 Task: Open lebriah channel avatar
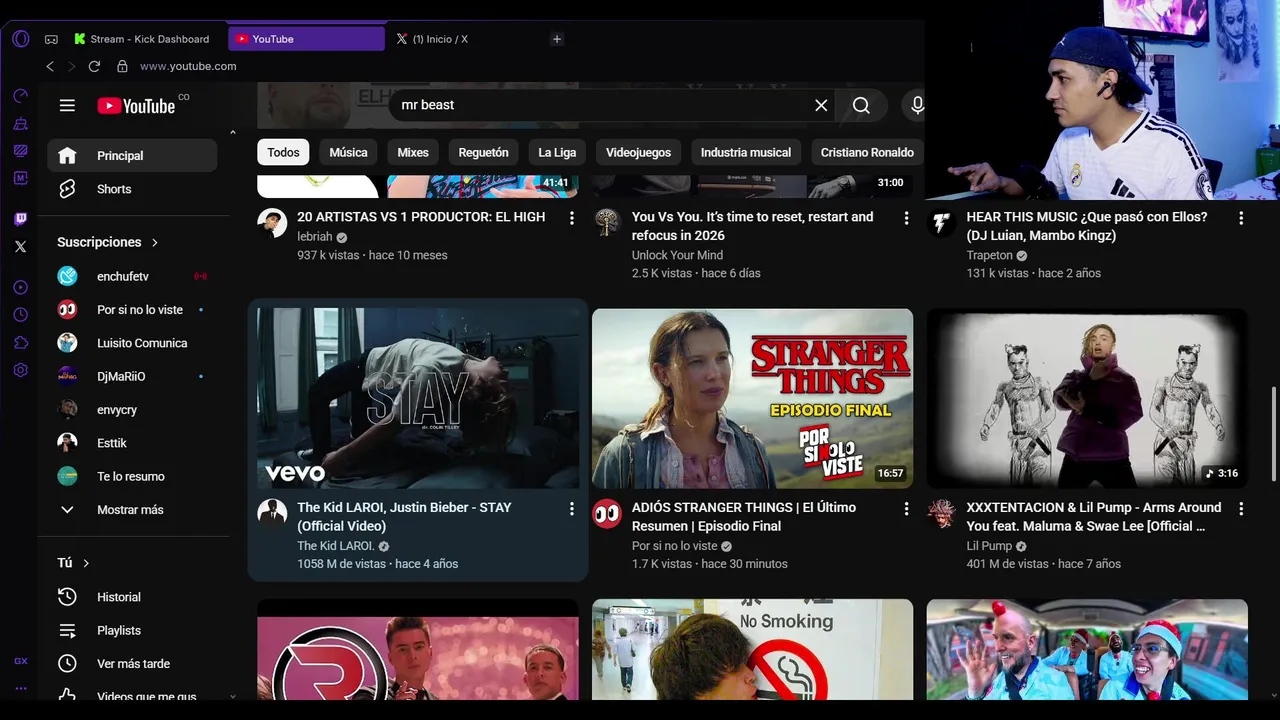pos(272,223)
